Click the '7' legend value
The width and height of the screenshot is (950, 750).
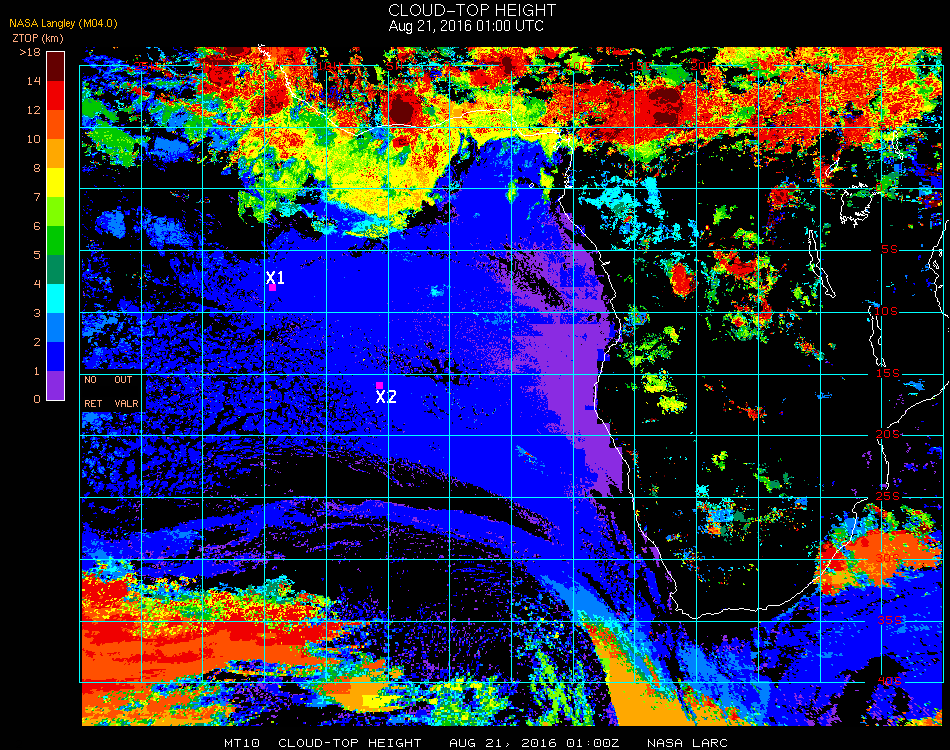click(x=37, y=197)
